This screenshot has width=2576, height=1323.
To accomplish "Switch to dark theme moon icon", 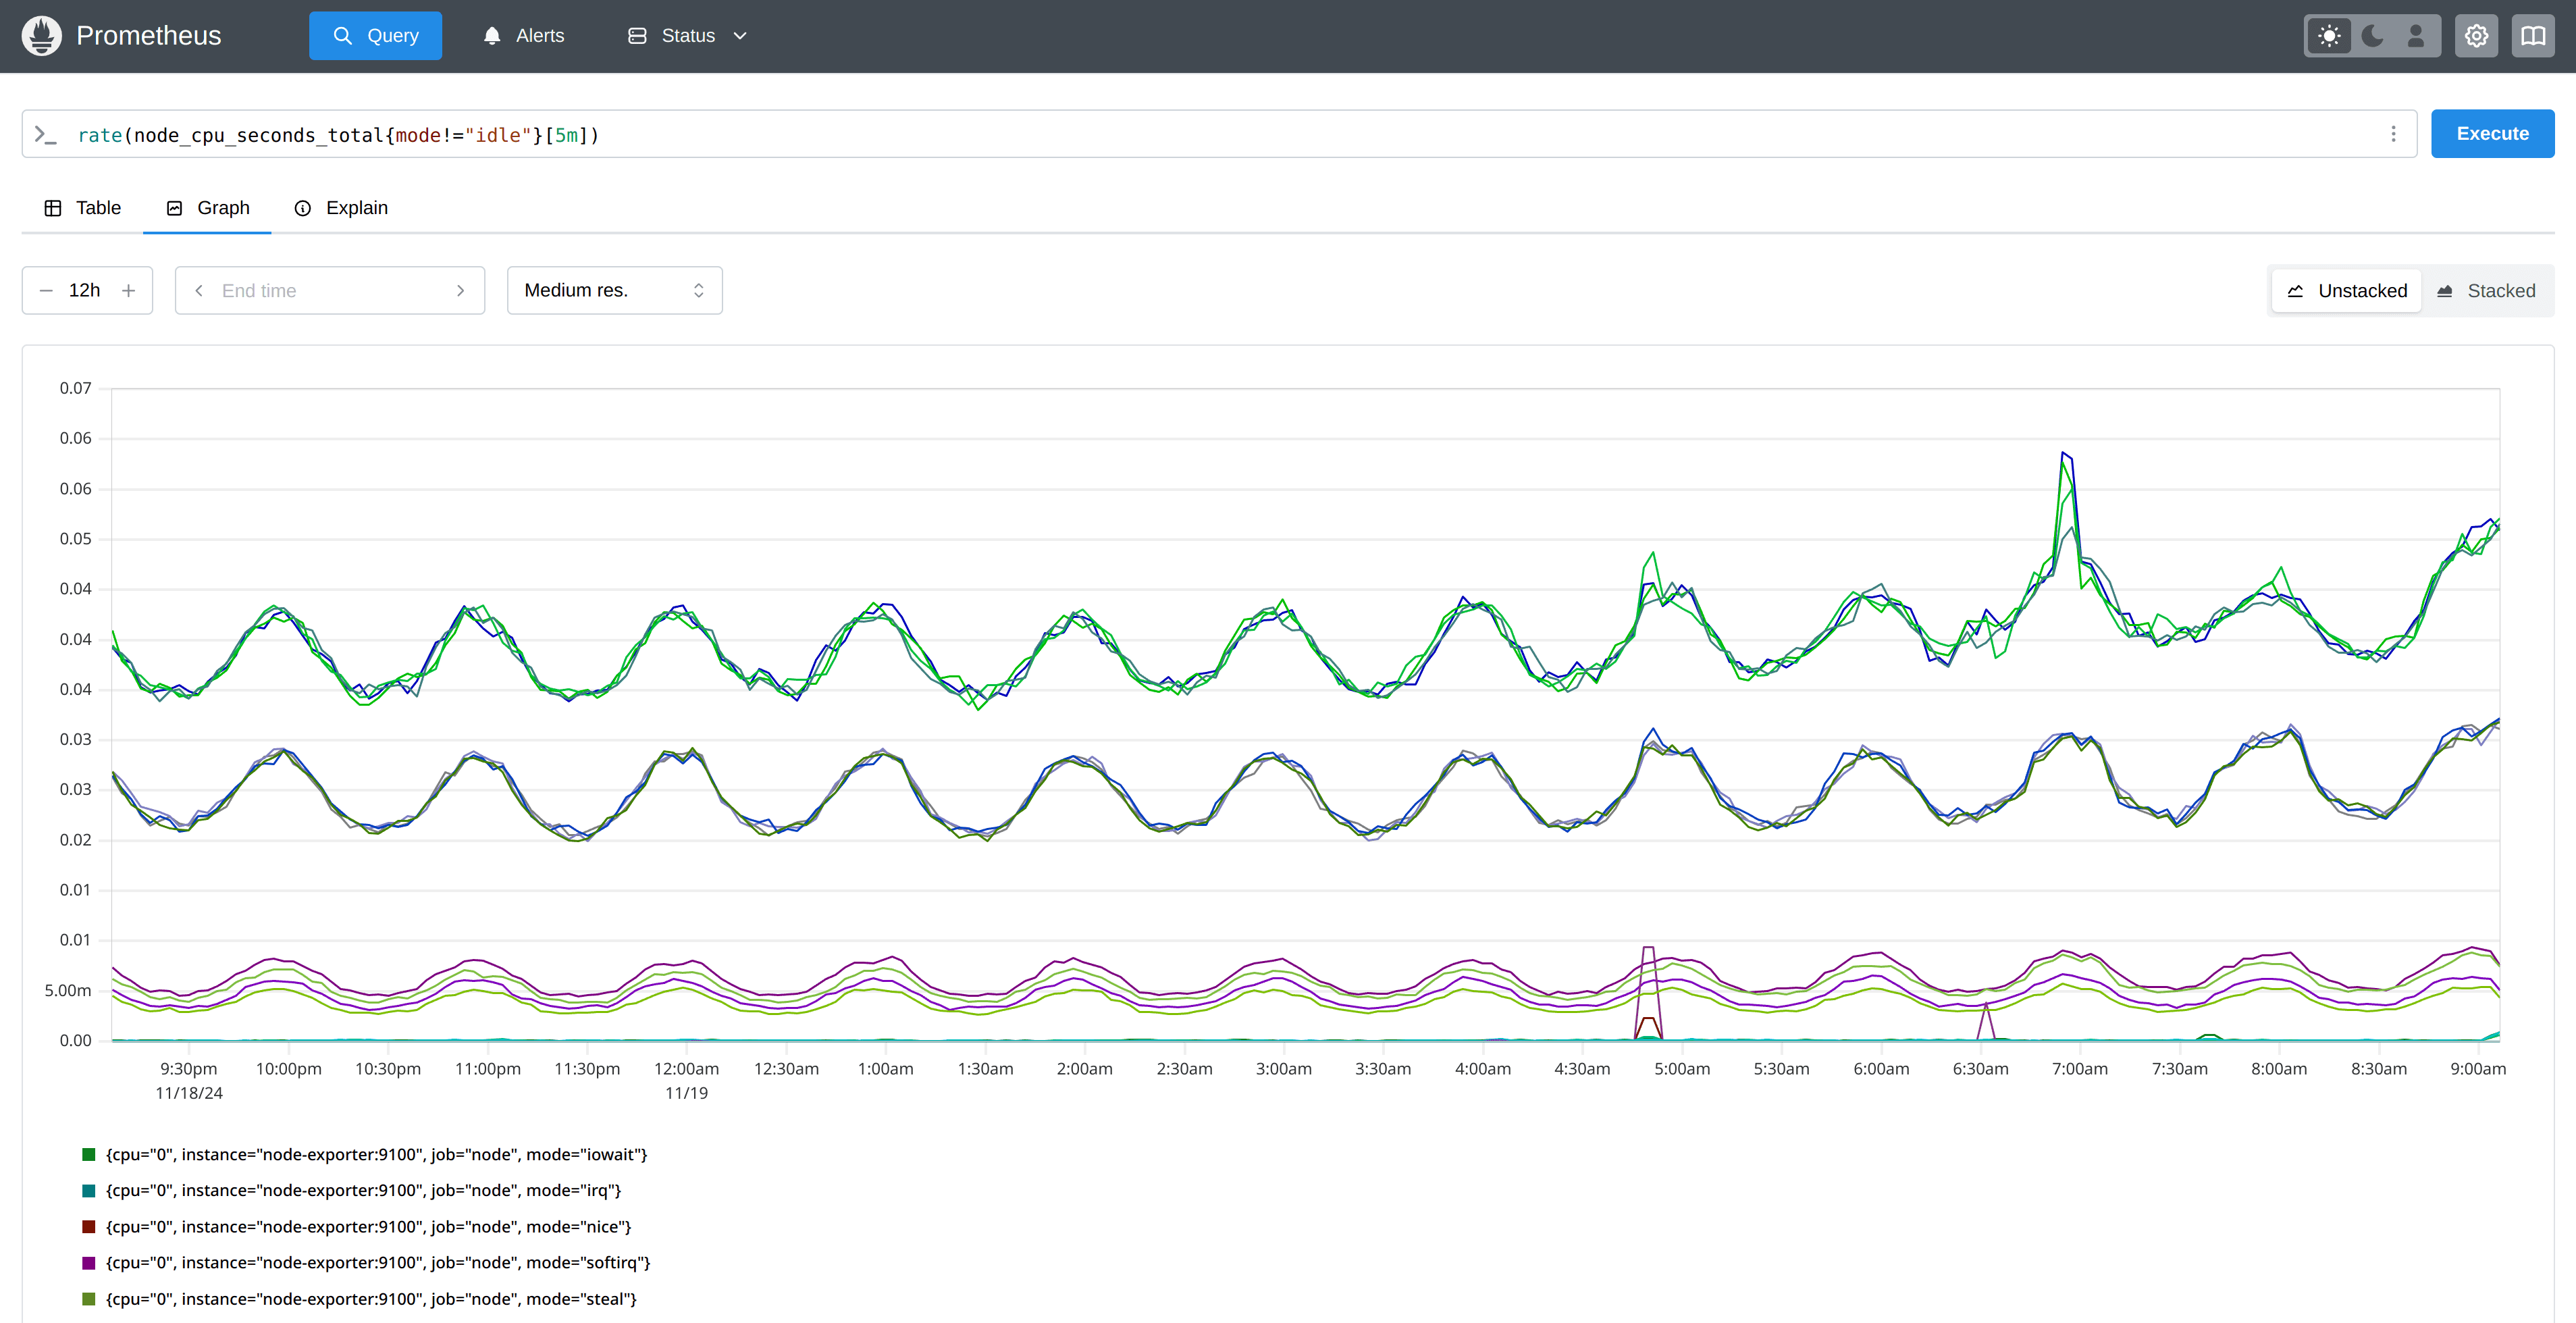I will pos(2372,36).
